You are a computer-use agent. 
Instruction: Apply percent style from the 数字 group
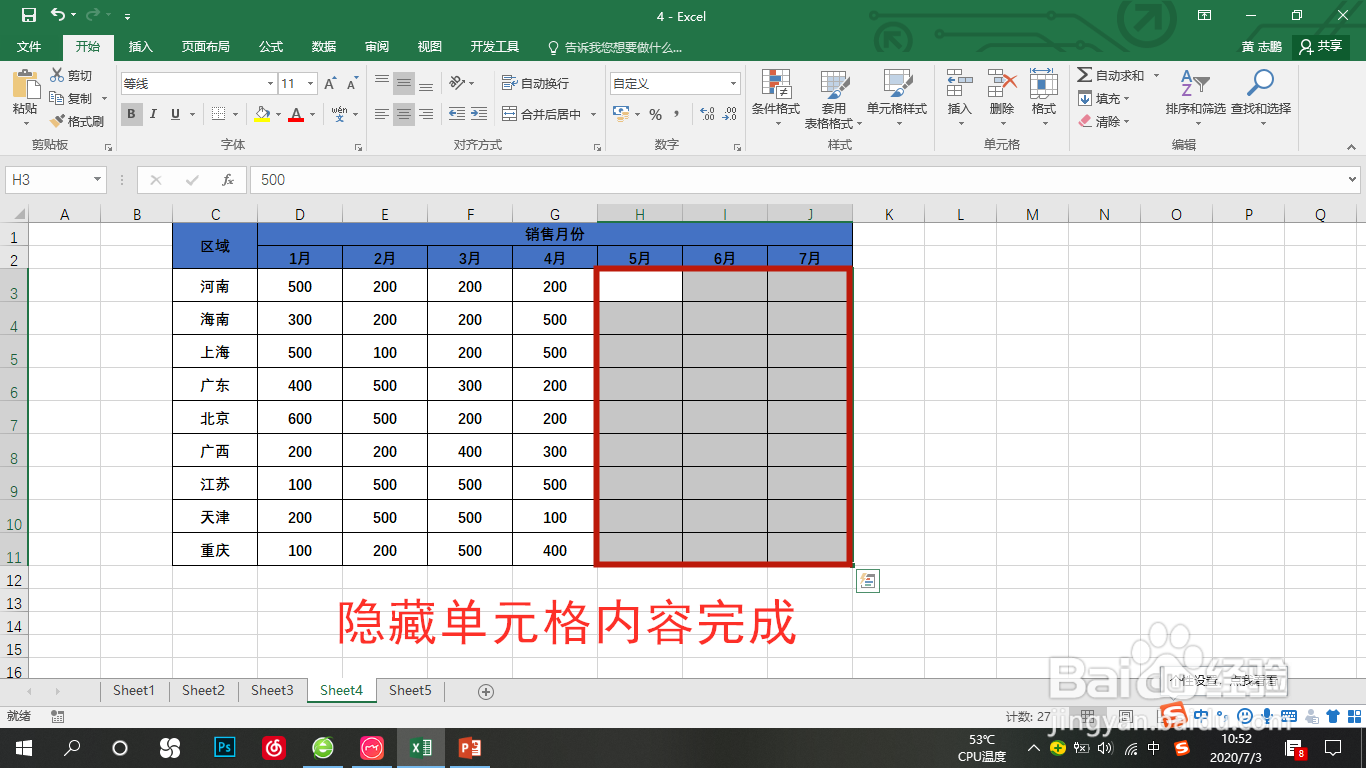(x=658, y=114)
